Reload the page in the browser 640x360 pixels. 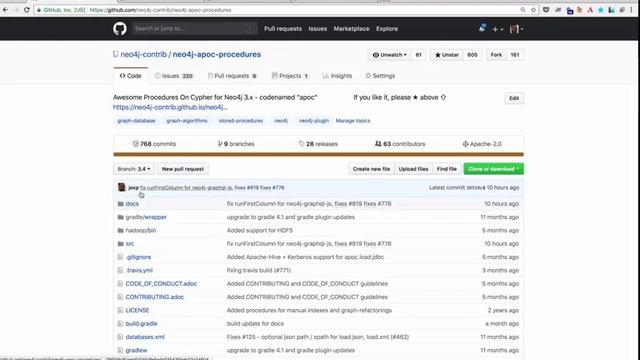click(27, 10)
